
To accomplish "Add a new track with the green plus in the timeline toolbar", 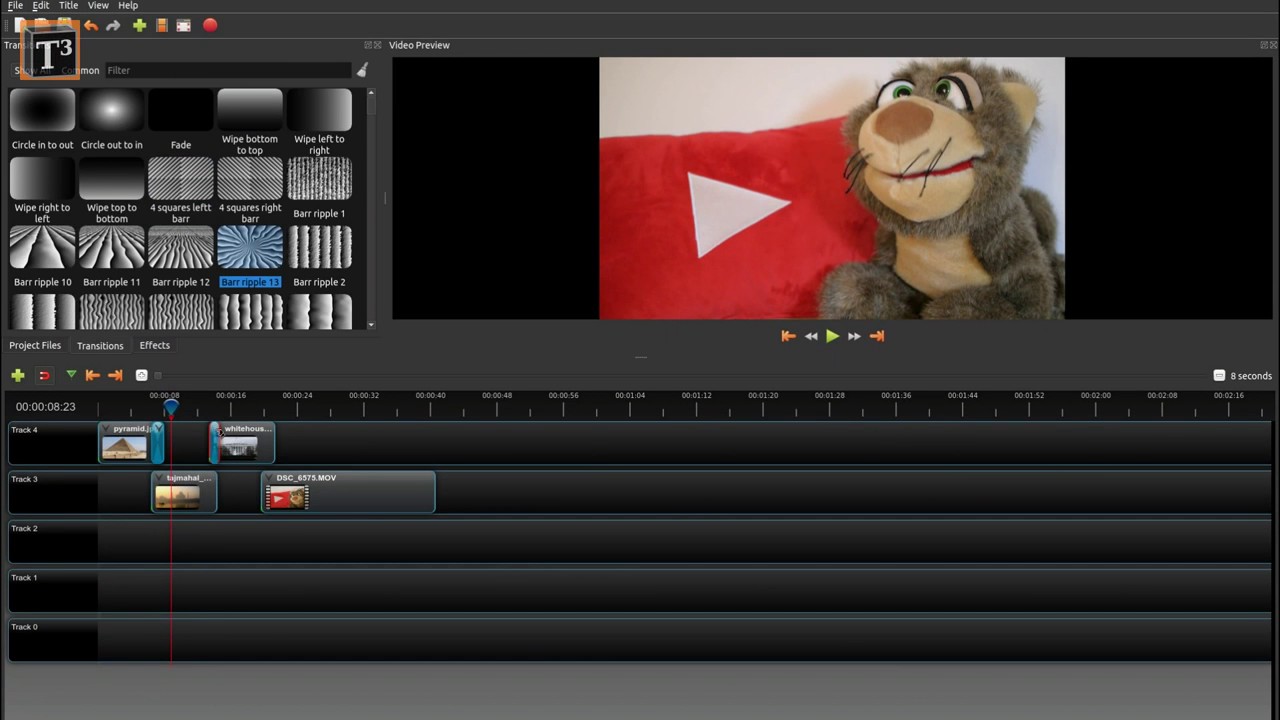I will click(18, 375).
